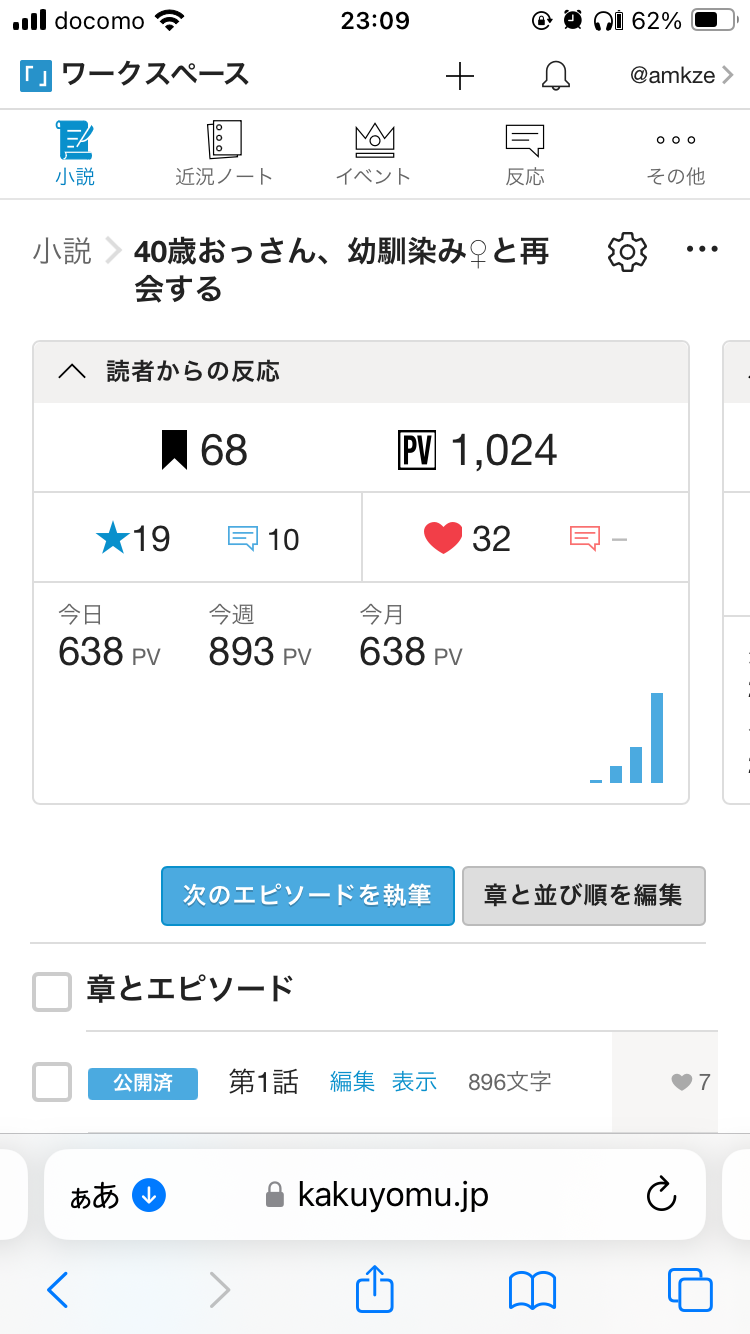Viewport: 750px width, 1334px height.
Task: Tap the Safari share icon
Action: pos(375,1289)
